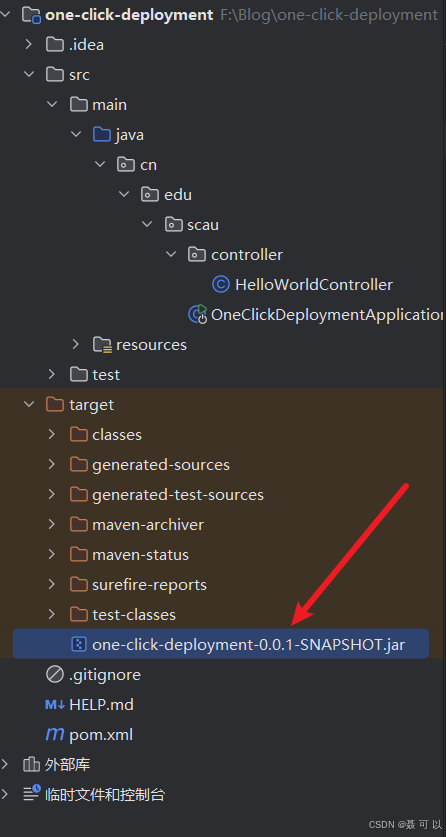Select the scau package
The image size is (446, 837).
pyautogui.click(x=203, y=225)
